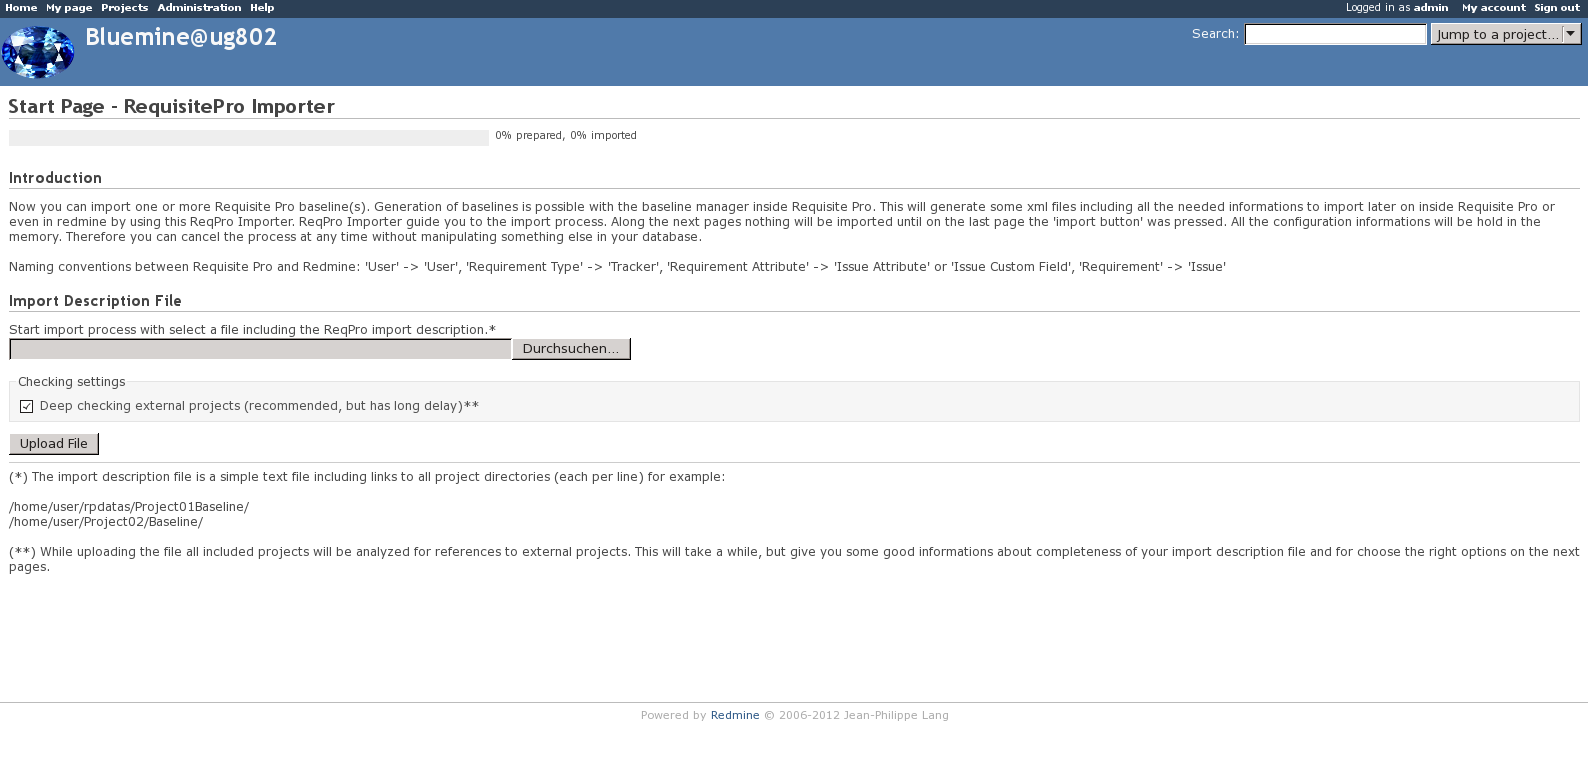
Task: Open the Help menu
Action: 262,8
